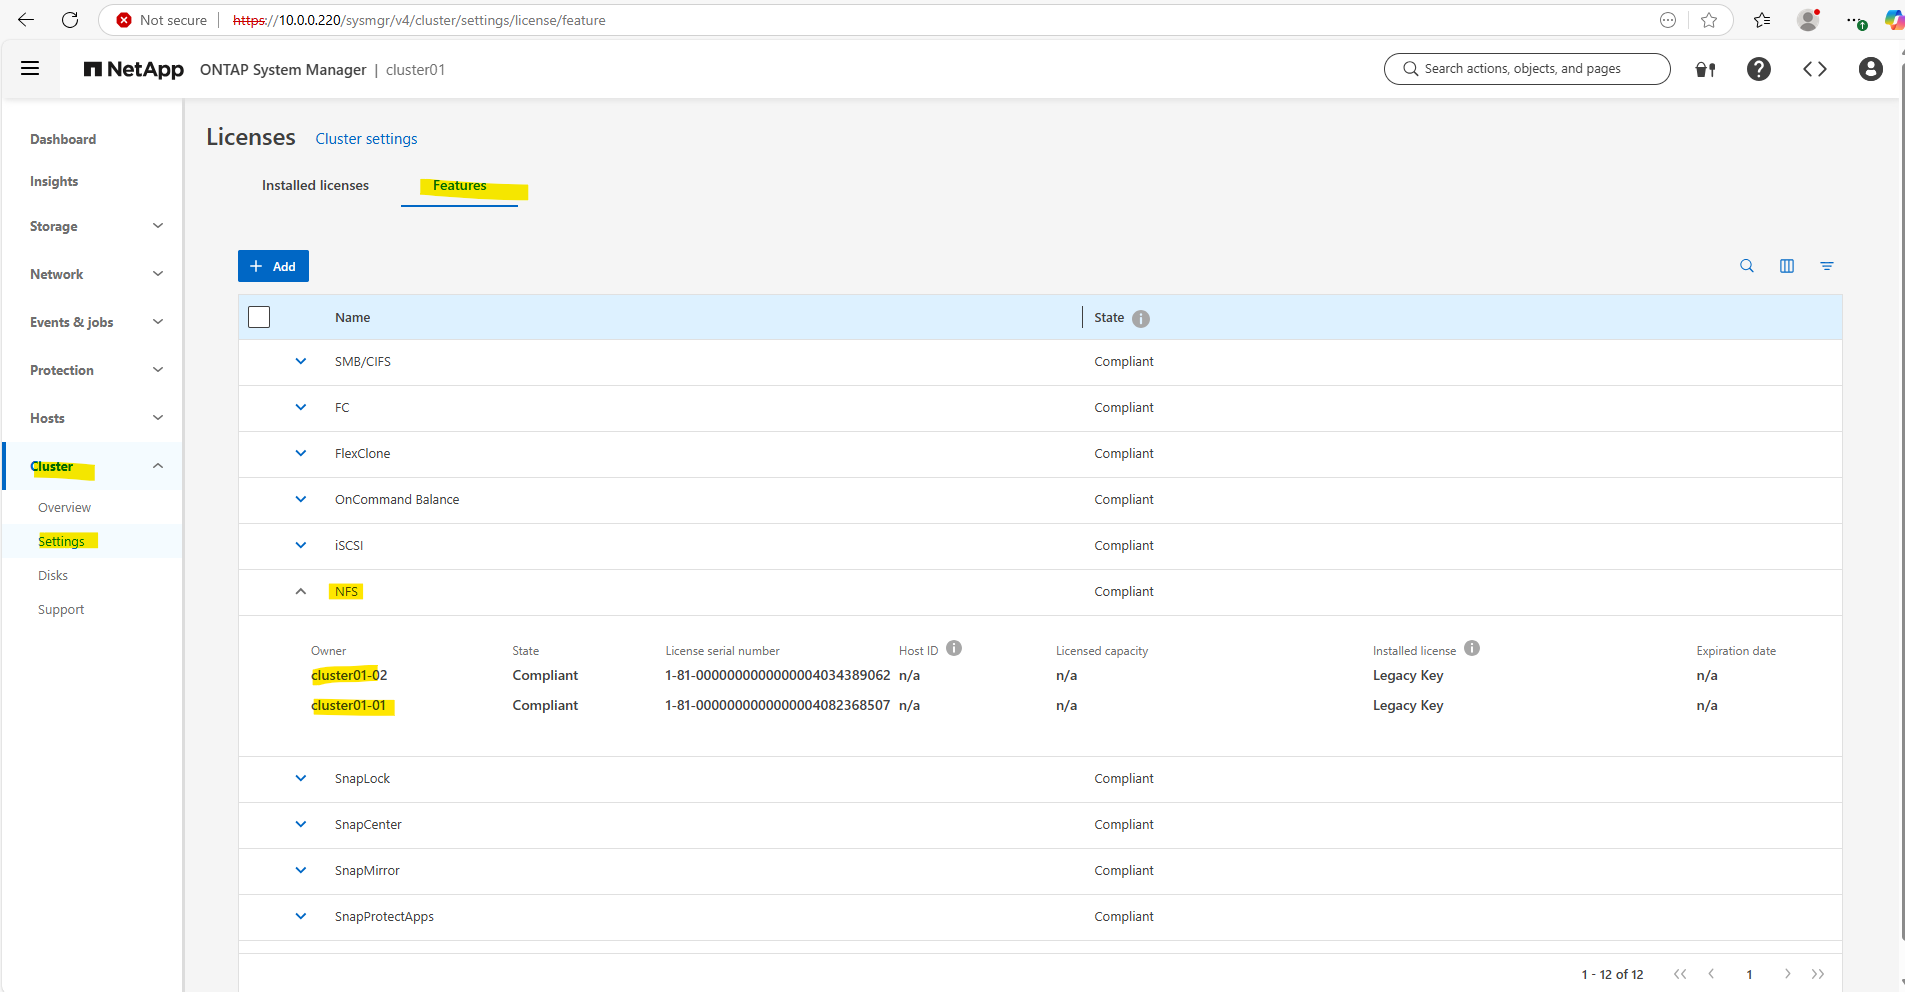This screenshot has width=1905, height=992.
Task: Expand the SnapProtectApps license row
Action: [301, 916]
